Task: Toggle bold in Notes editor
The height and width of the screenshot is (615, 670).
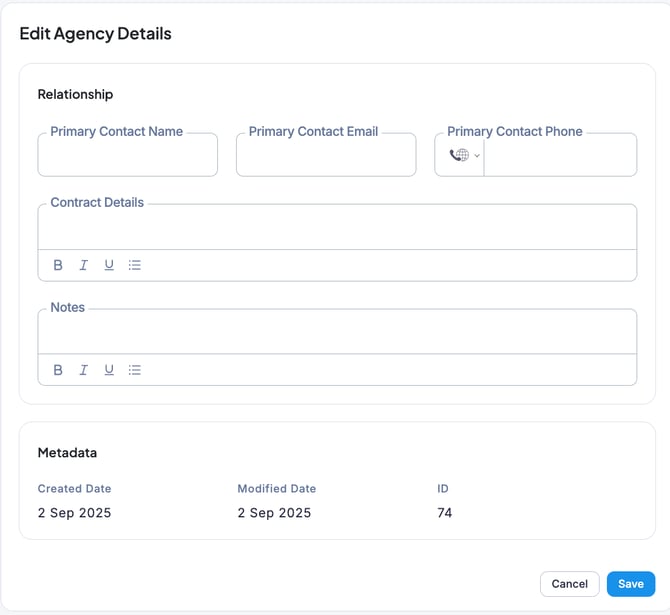Action: (58, 370)
